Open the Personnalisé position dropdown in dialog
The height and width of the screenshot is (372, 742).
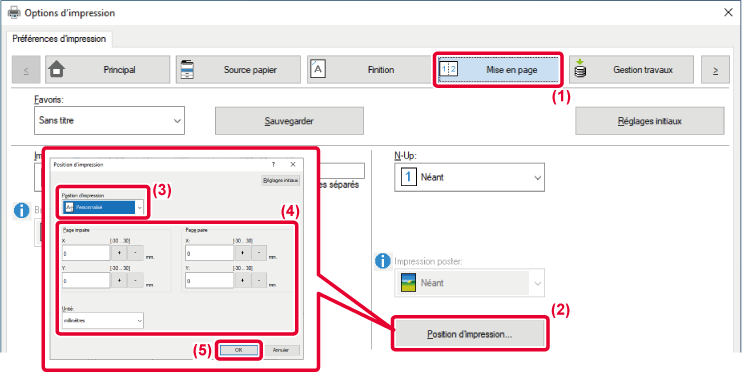coord(103,207)
